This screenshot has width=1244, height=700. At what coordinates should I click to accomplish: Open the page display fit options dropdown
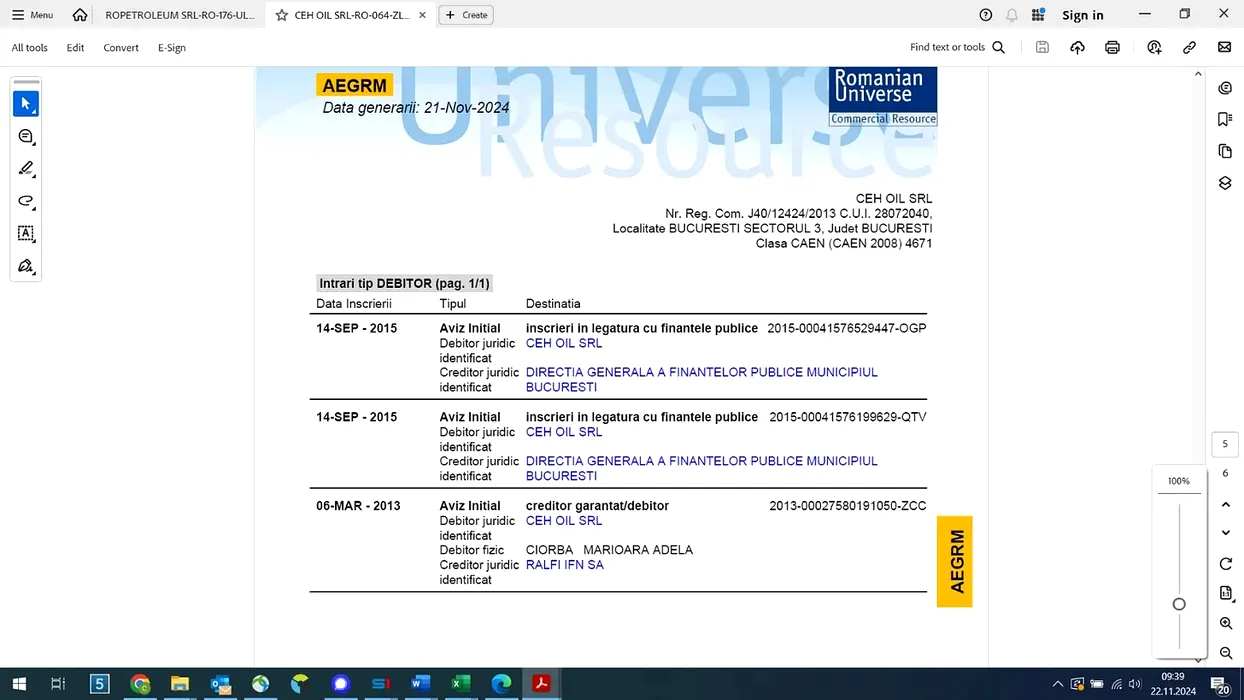[1226, 594]
